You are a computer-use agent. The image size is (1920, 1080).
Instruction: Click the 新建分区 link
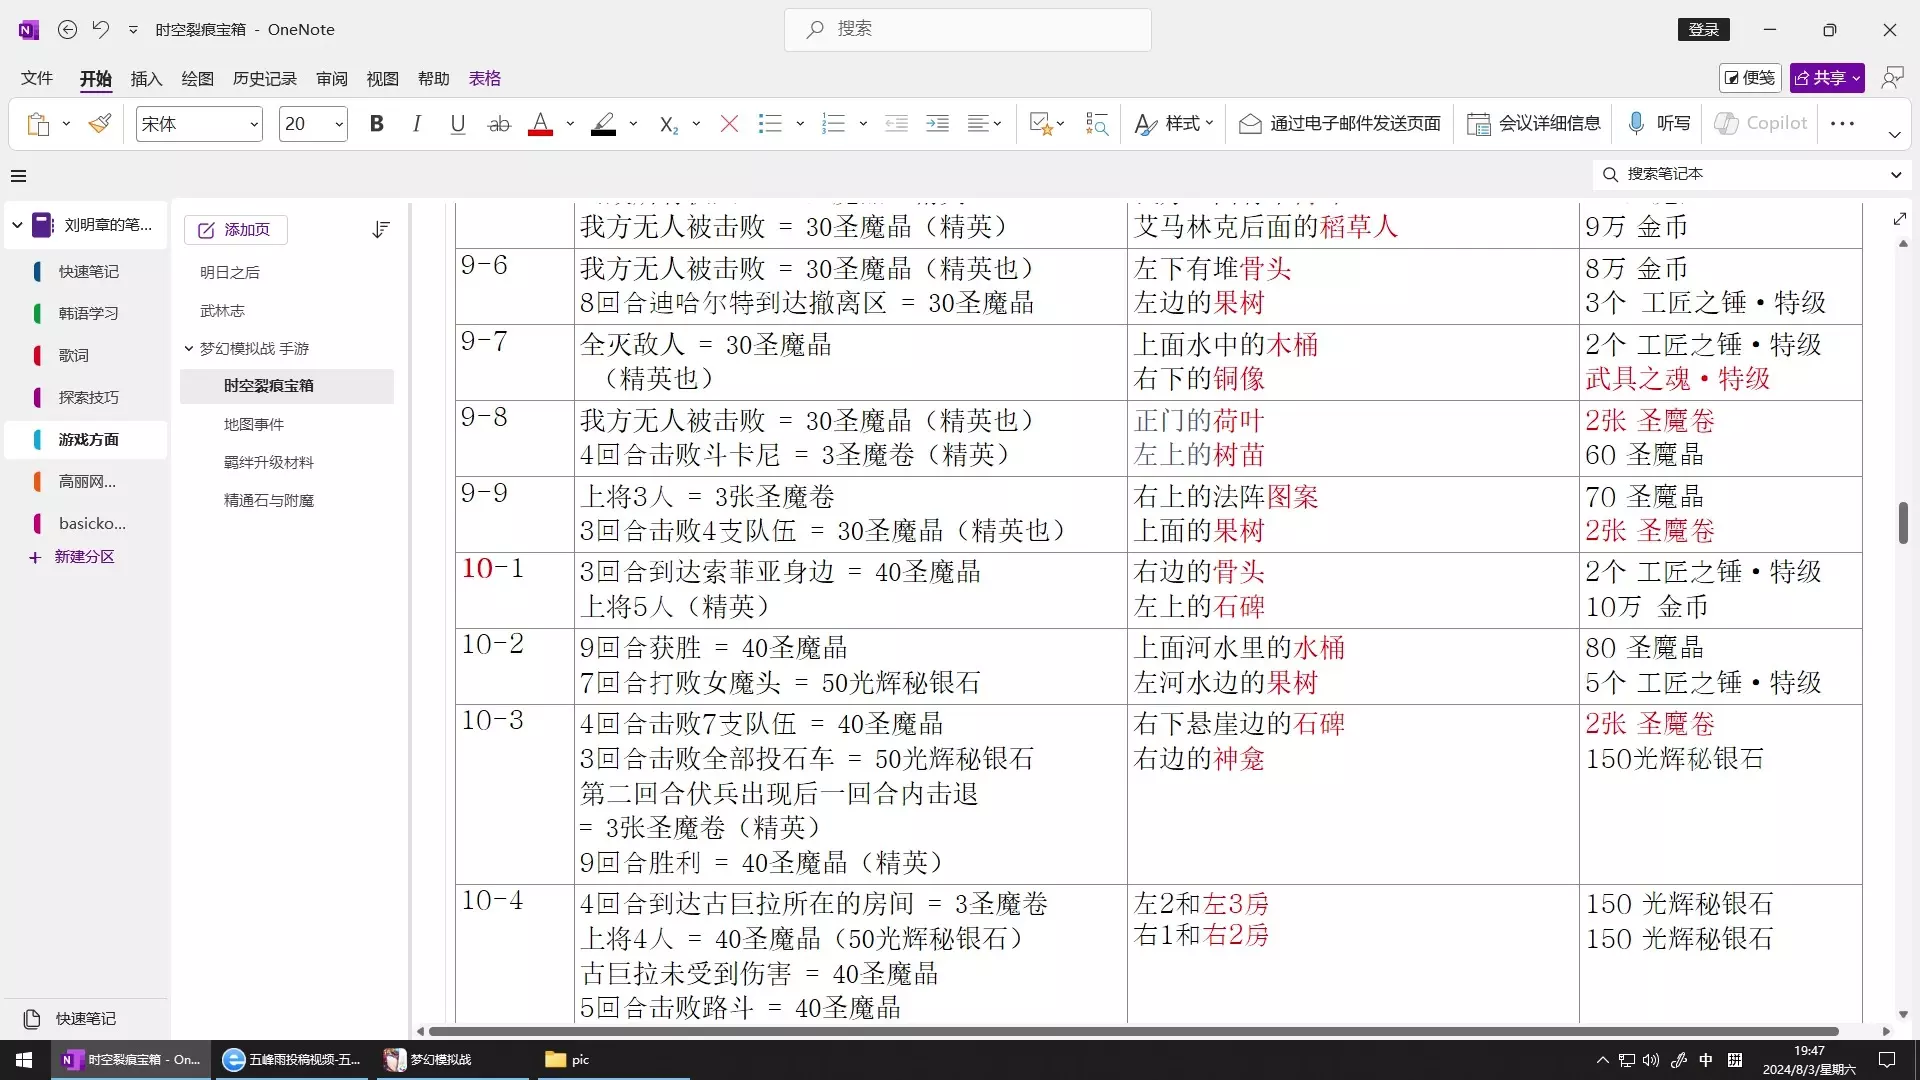(x=84, y=557)
